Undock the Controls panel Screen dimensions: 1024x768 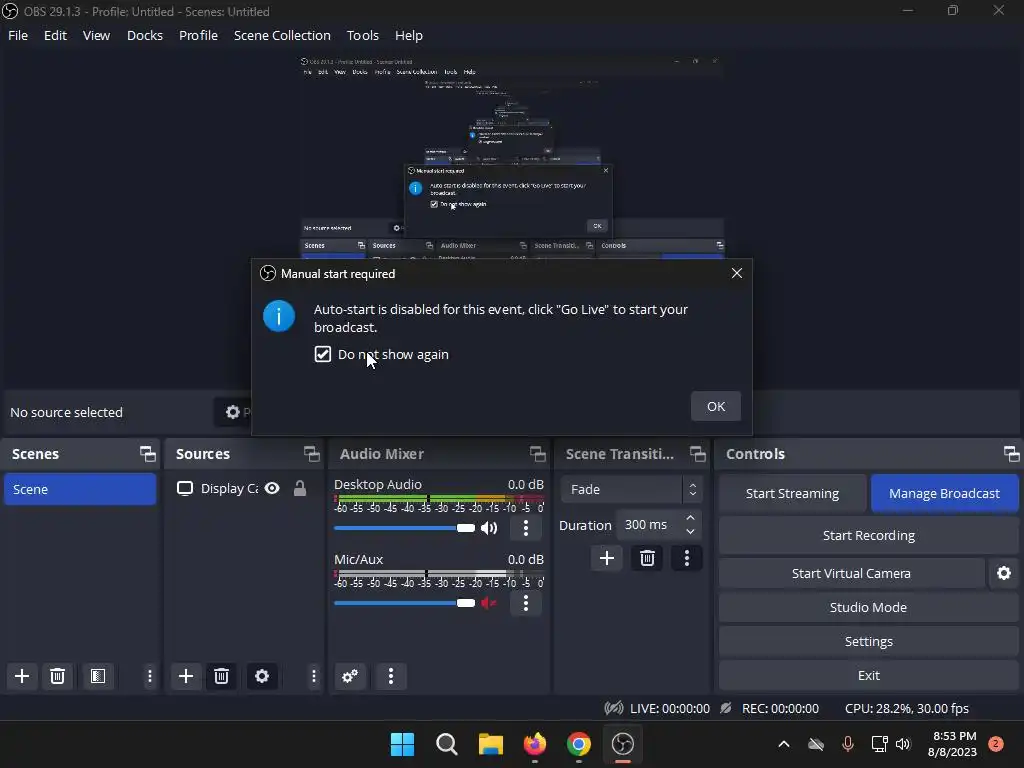point(1012,454)
